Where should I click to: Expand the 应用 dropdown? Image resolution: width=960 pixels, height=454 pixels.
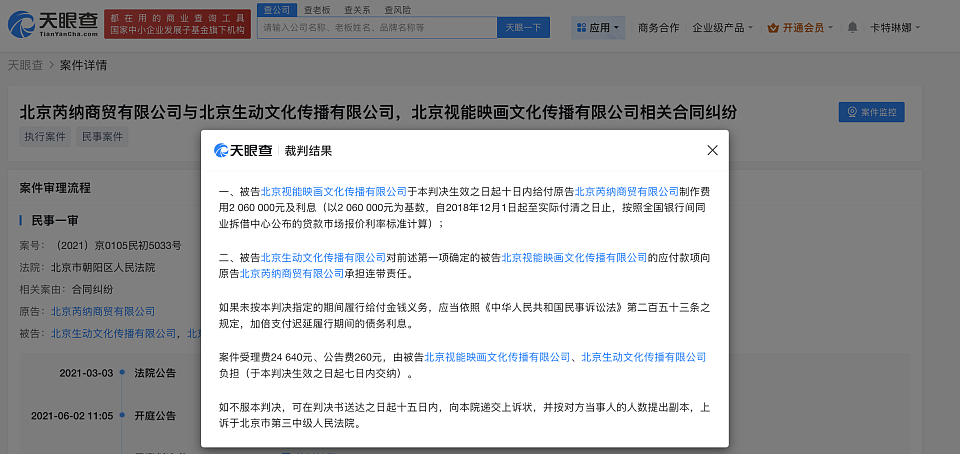(x=598, y=28)
